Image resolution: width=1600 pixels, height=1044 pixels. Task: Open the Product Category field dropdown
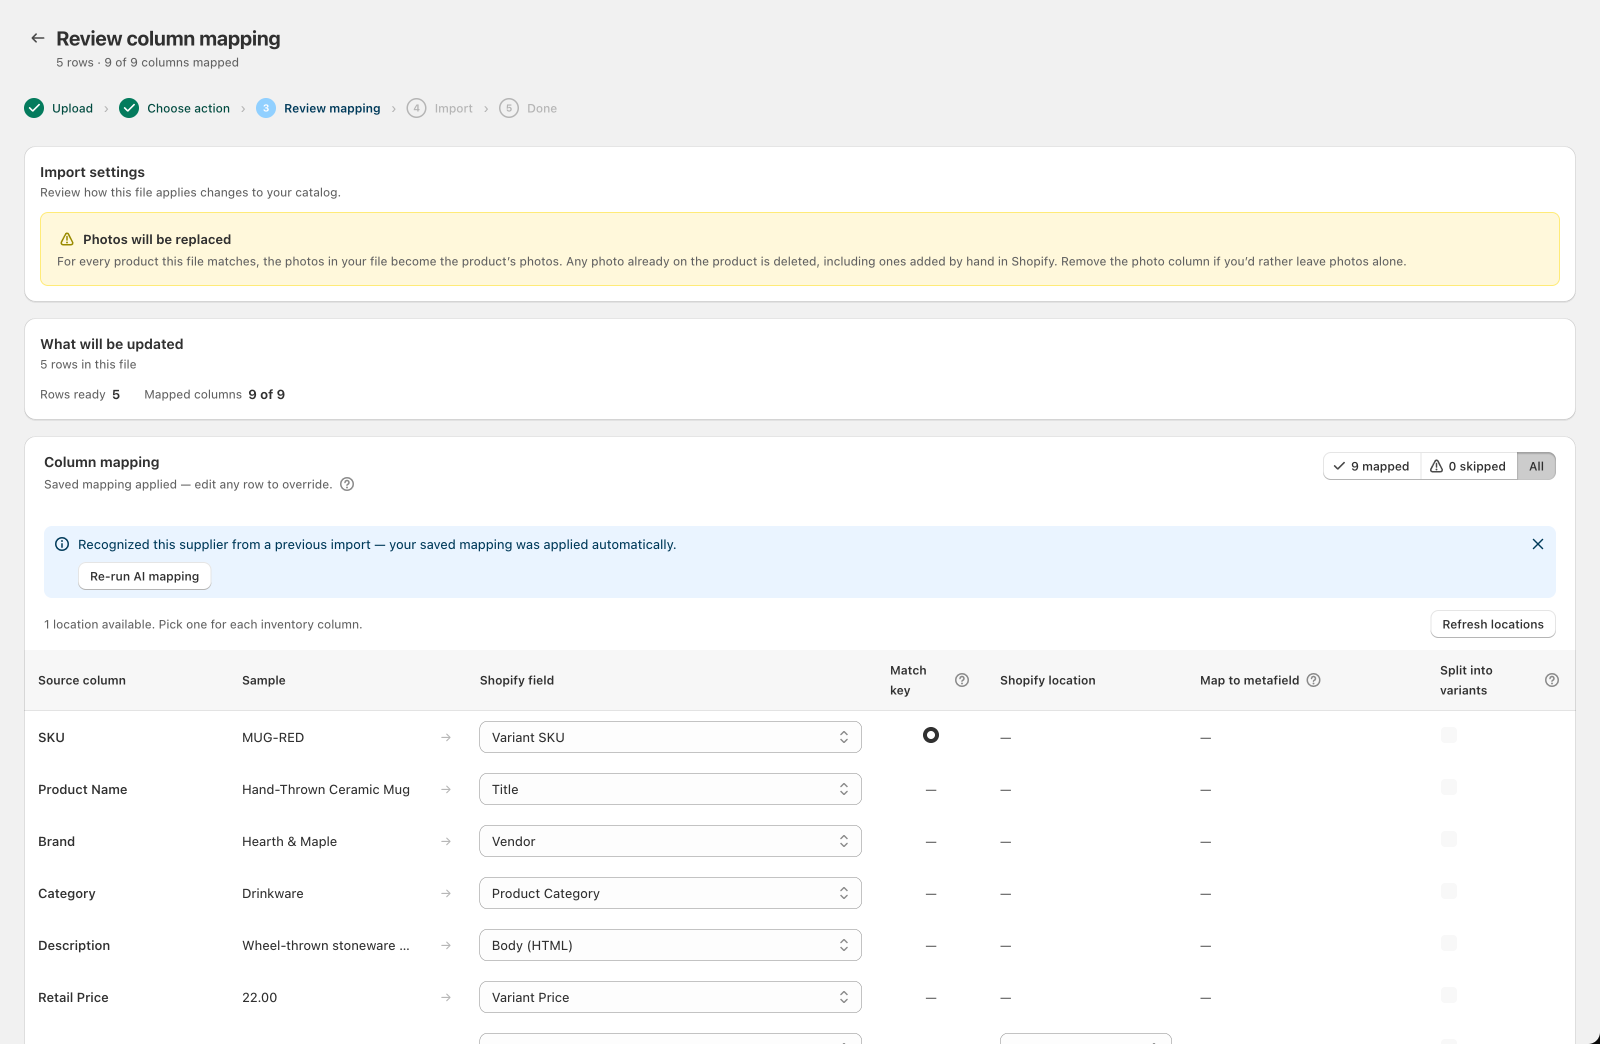coord(670,893)
